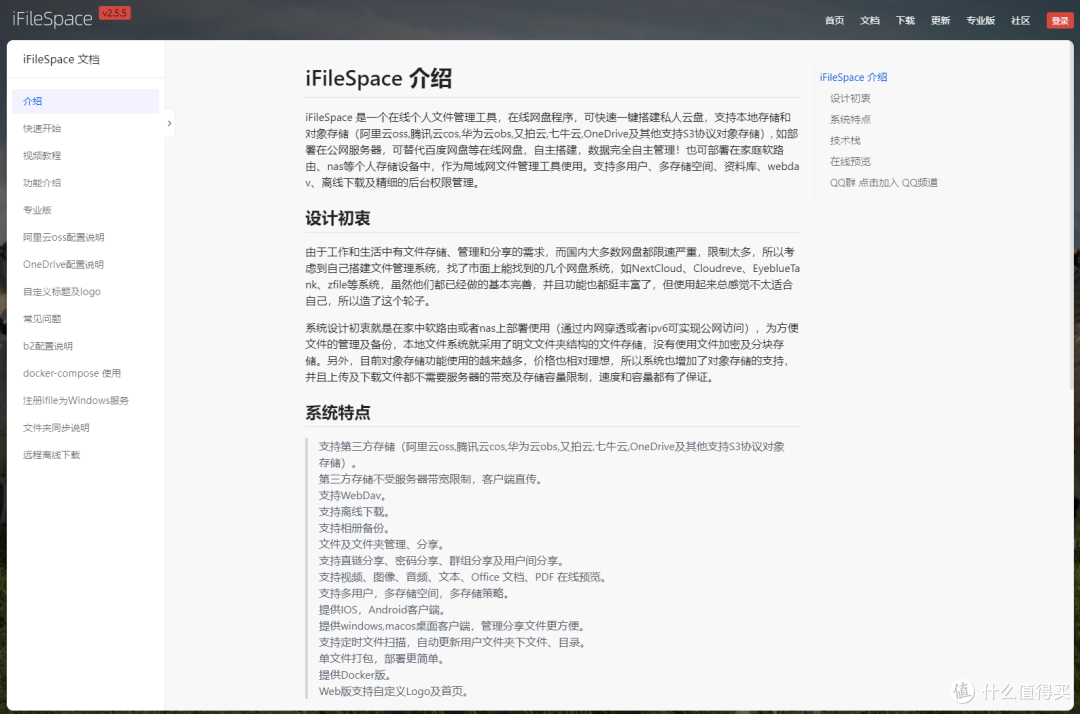Jump to 设计初衷 using the table of contents
Screen dimensions: 1080x714
point(850,97)
